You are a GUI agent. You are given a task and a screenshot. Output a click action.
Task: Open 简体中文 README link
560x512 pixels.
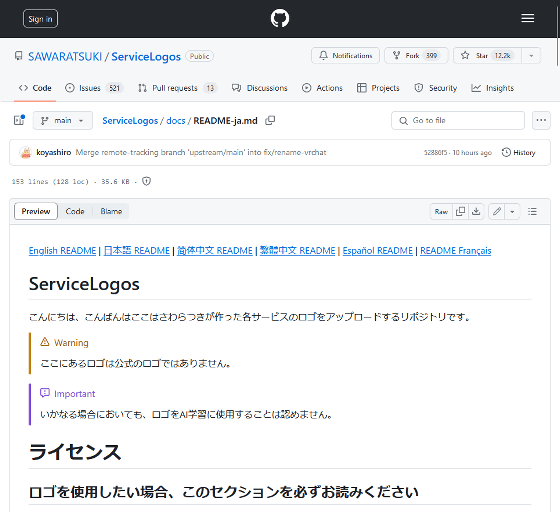tap(215, 251)
